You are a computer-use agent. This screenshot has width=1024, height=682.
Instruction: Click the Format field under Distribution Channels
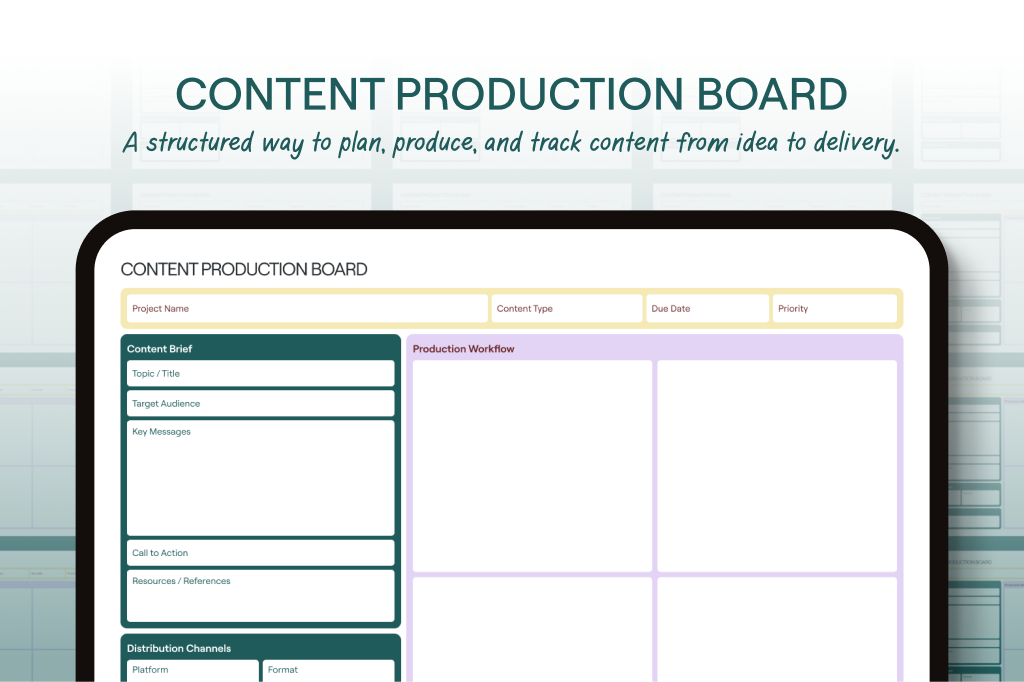point(328,670)
